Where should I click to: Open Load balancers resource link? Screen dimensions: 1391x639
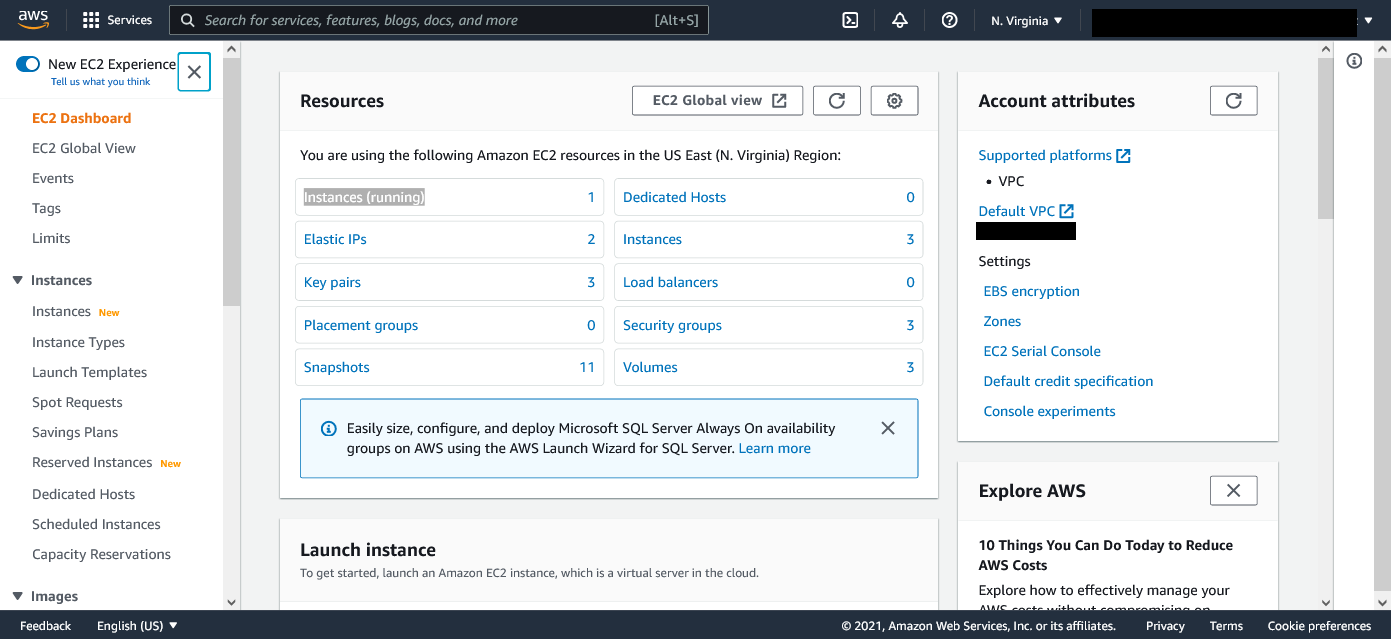(x=670, y=283)
